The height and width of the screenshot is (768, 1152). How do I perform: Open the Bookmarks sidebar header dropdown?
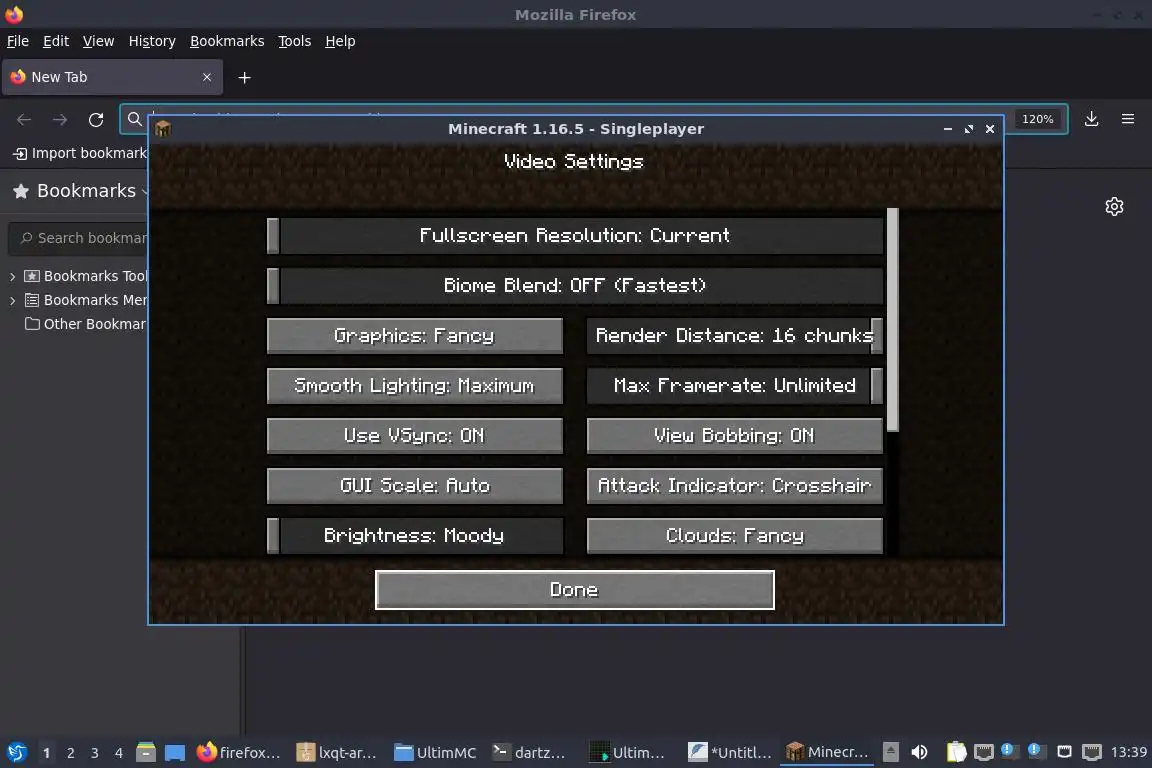click(80, 191)
